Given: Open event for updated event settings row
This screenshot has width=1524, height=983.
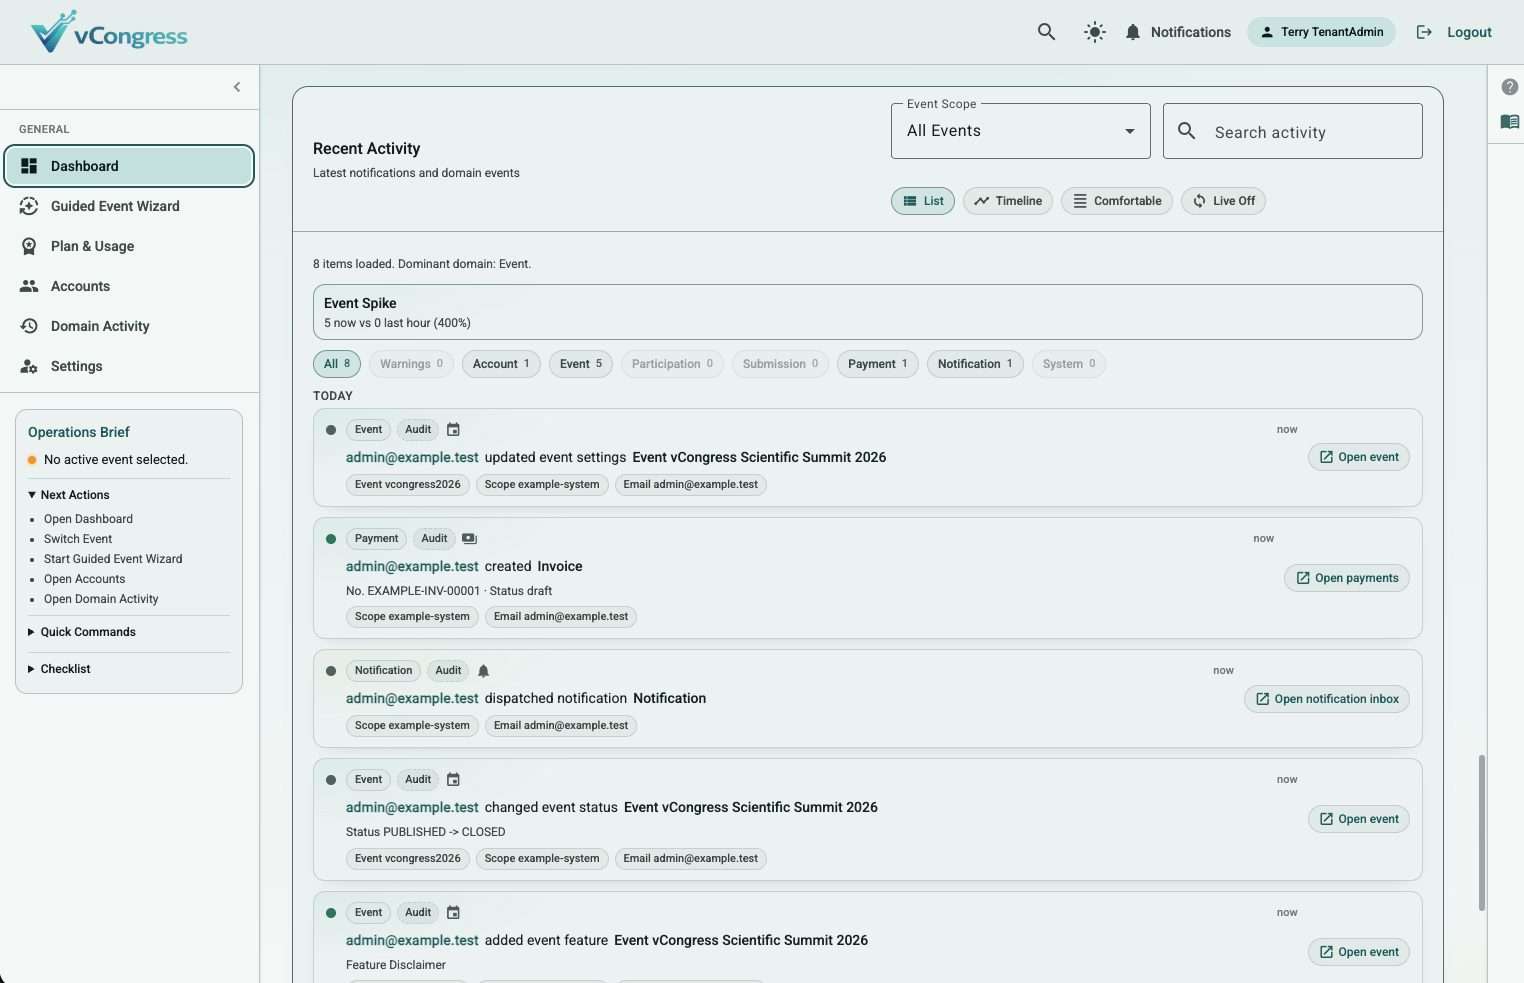Looking at the screenshot, I should 1359,457.
